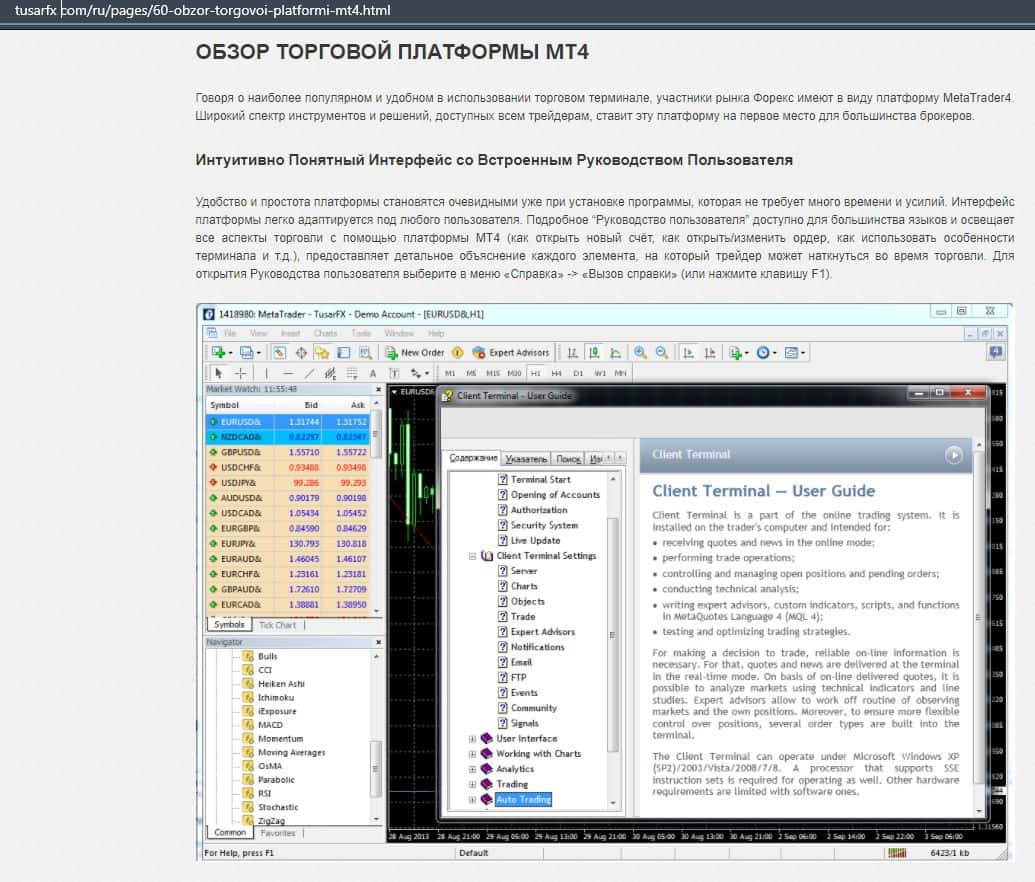1035x882 pixels.
Task: Open the Security System help topic
Action: point(544,525)
